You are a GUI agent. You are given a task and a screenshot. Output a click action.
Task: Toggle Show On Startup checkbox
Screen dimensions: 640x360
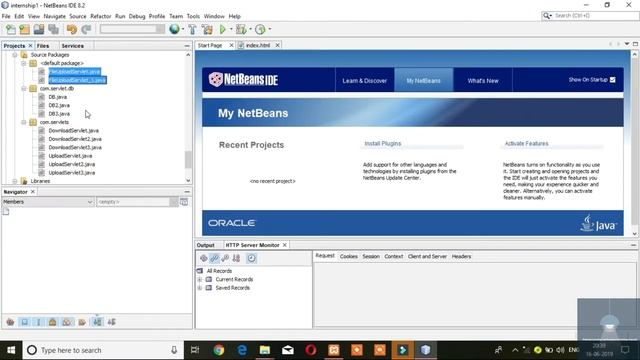click(613, 80)
